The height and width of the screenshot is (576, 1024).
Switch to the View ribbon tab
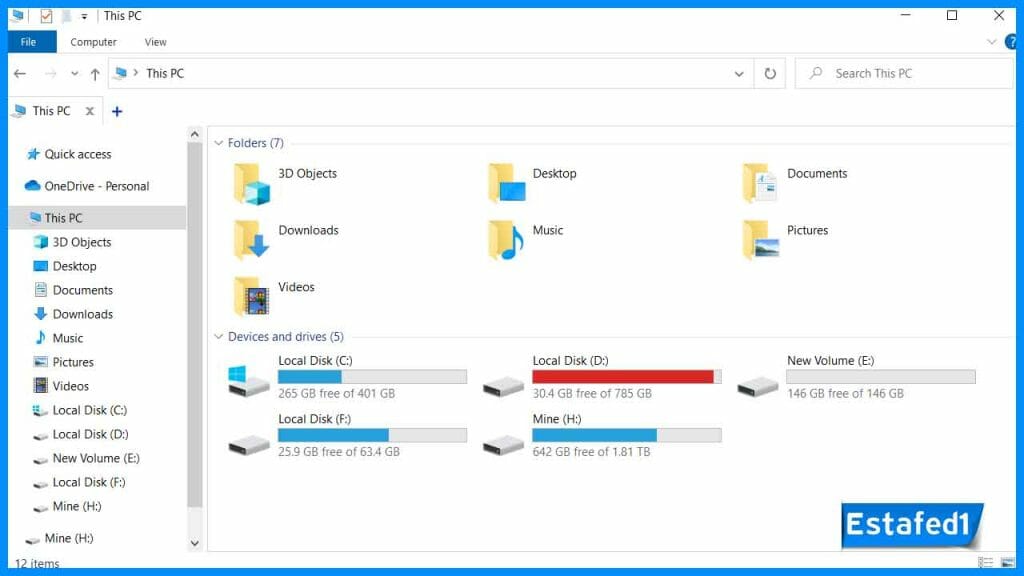click(155, 42)
